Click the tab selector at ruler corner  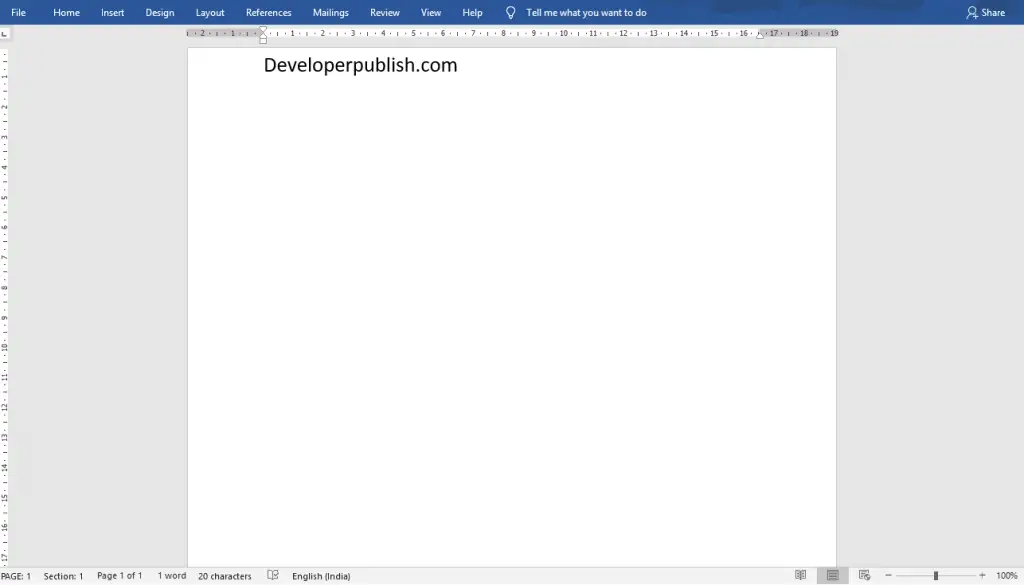click(x=5, y=33)
